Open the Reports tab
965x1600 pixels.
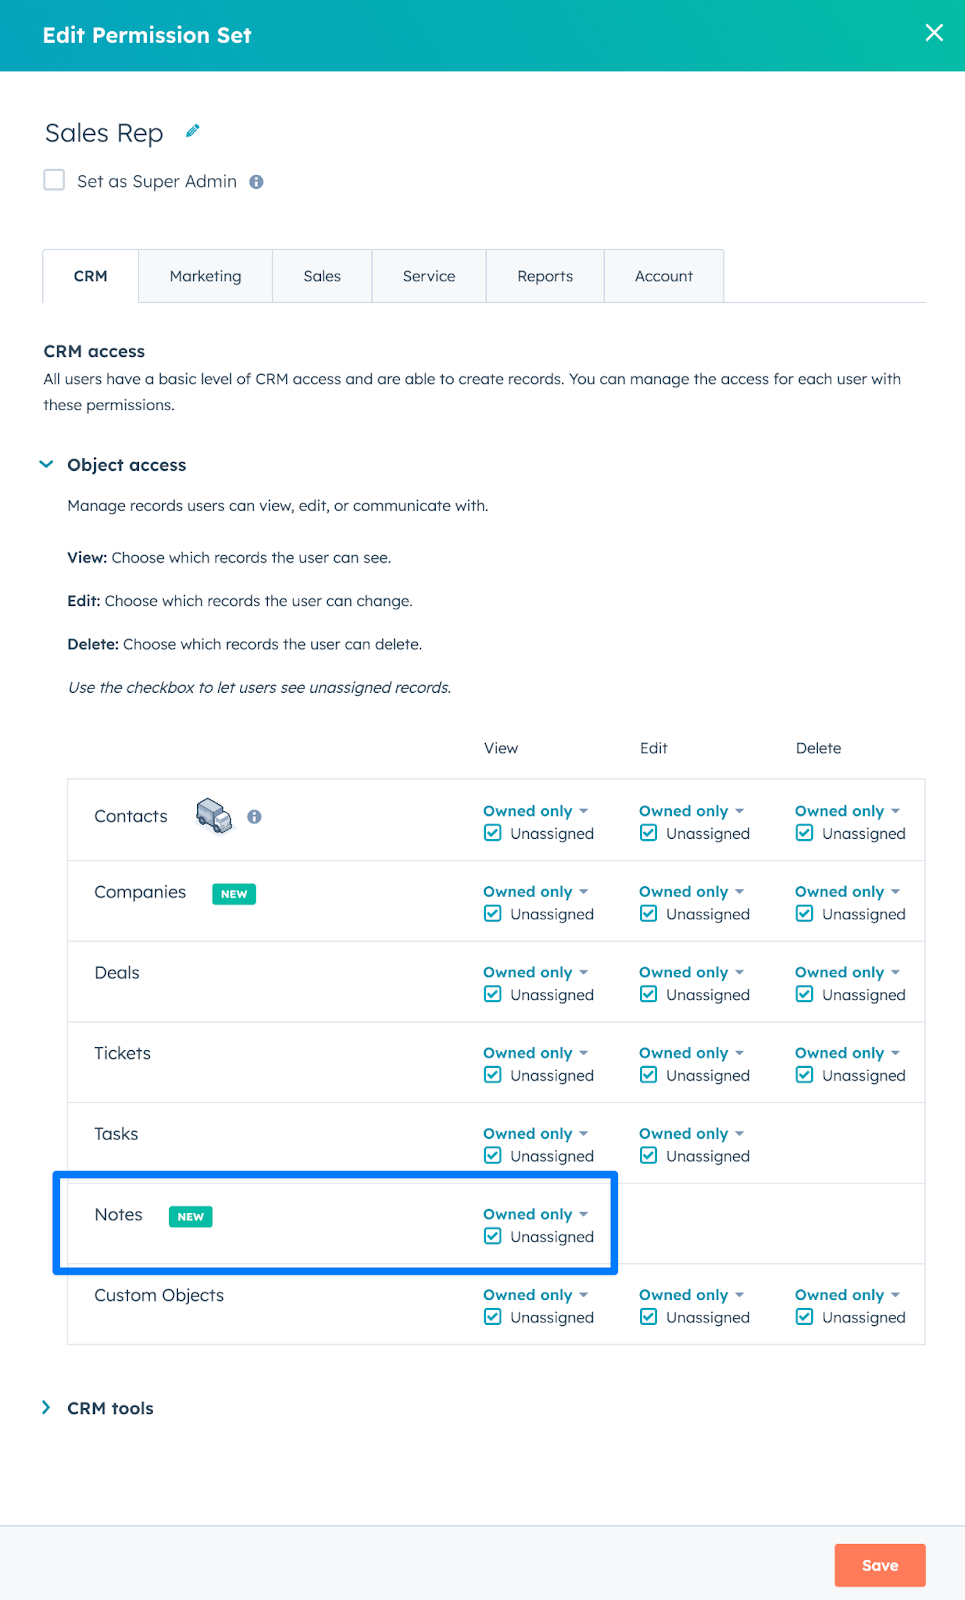(545, 276)
